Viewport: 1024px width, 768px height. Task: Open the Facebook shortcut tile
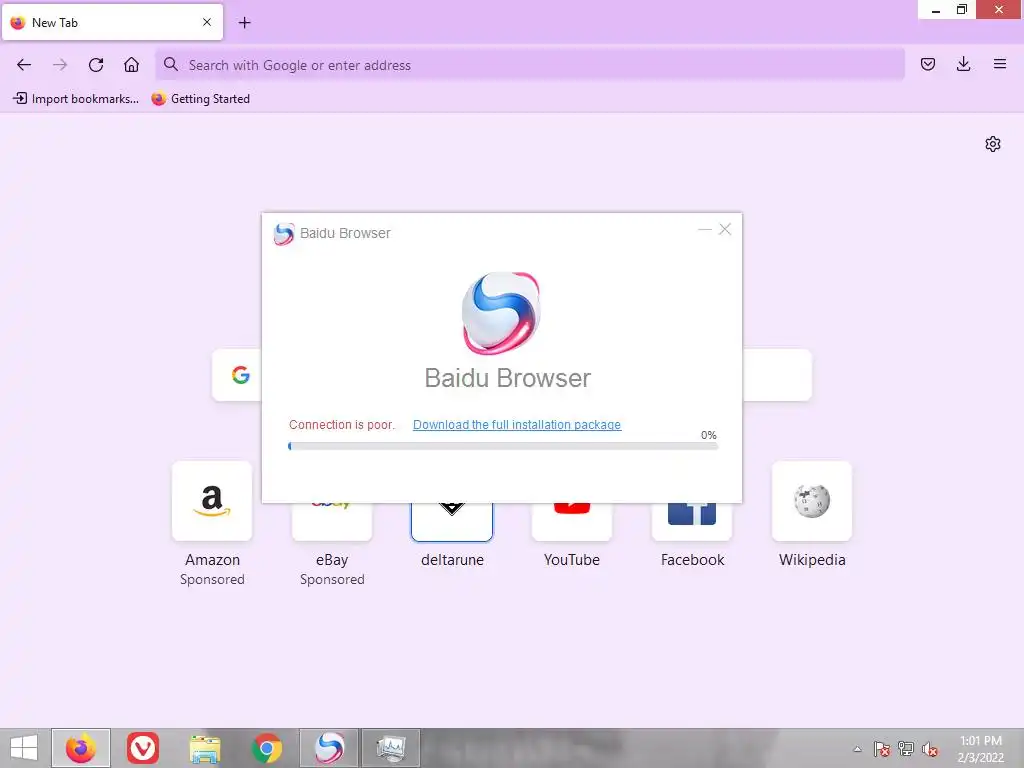tap(692, 522)
